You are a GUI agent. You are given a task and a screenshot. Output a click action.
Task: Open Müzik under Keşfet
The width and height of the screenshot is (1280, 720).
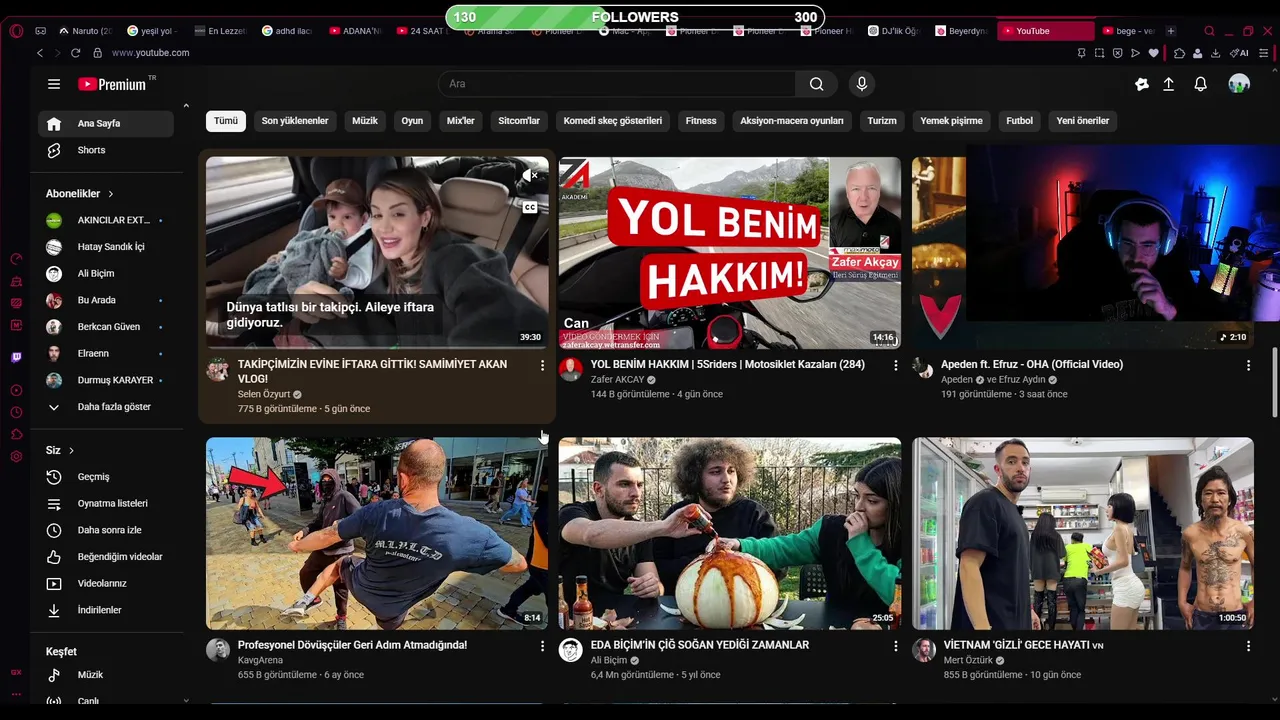pos(105,675)
